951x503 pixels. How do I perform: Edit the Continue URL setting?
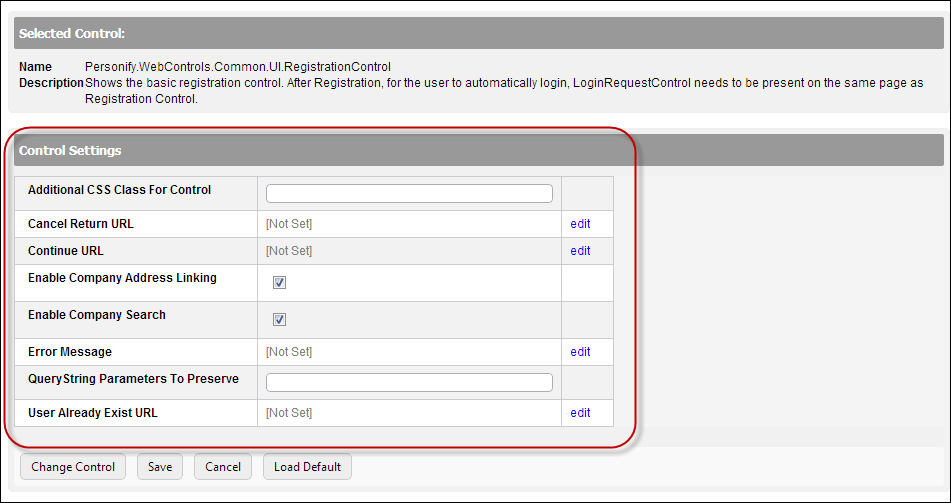click(580, 251)
